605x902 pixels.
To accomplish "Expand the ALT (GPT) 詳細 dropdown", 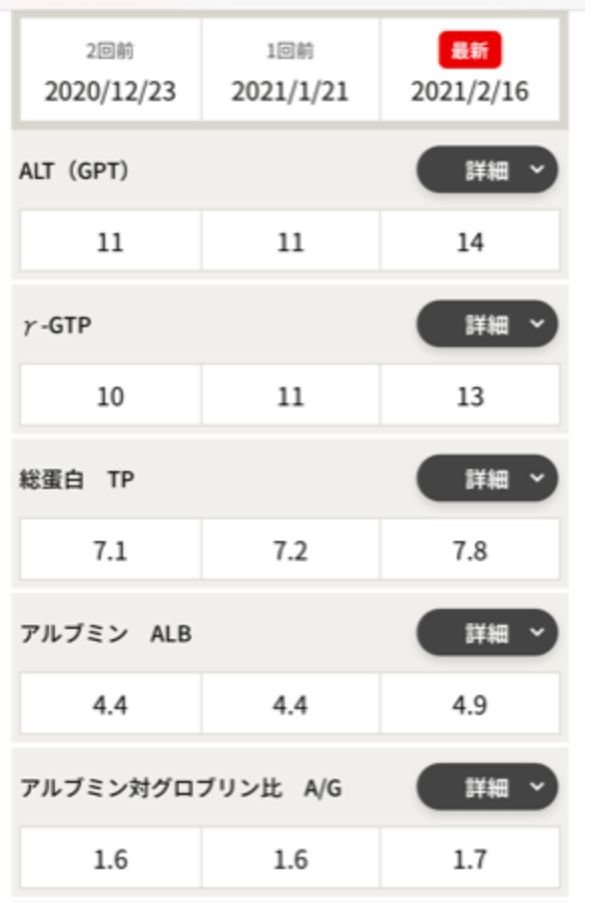I will tap(487, 170).
